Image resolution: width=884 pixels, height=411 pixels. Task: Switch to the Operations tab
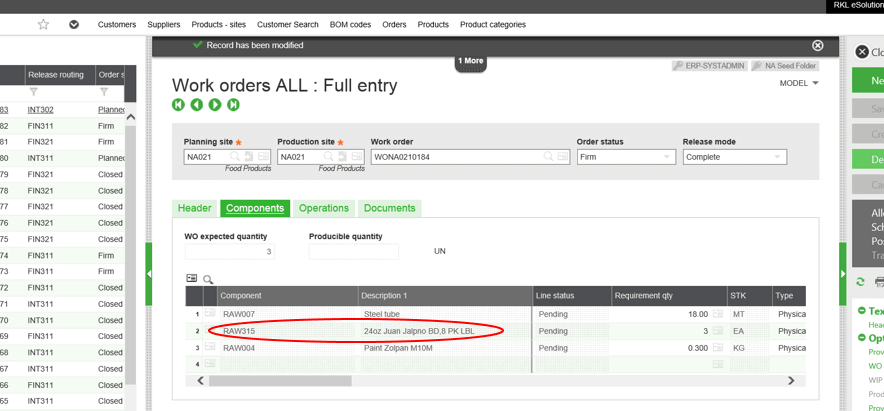[x=324, y=208]
